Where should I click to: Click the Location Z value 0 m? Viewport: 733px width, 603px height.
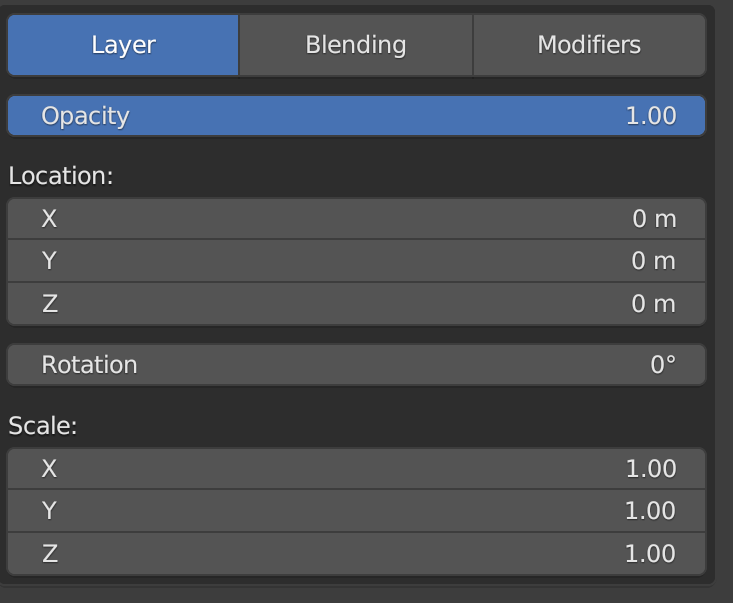654,304
